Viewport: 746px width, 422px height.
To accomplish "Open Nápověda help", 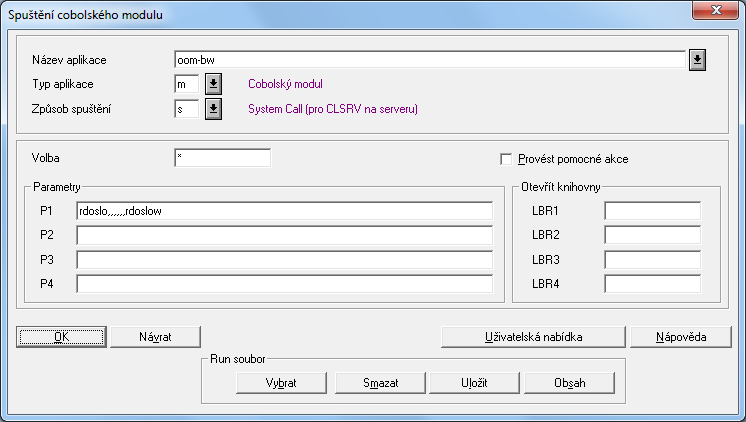I will (x=681, y=337).
